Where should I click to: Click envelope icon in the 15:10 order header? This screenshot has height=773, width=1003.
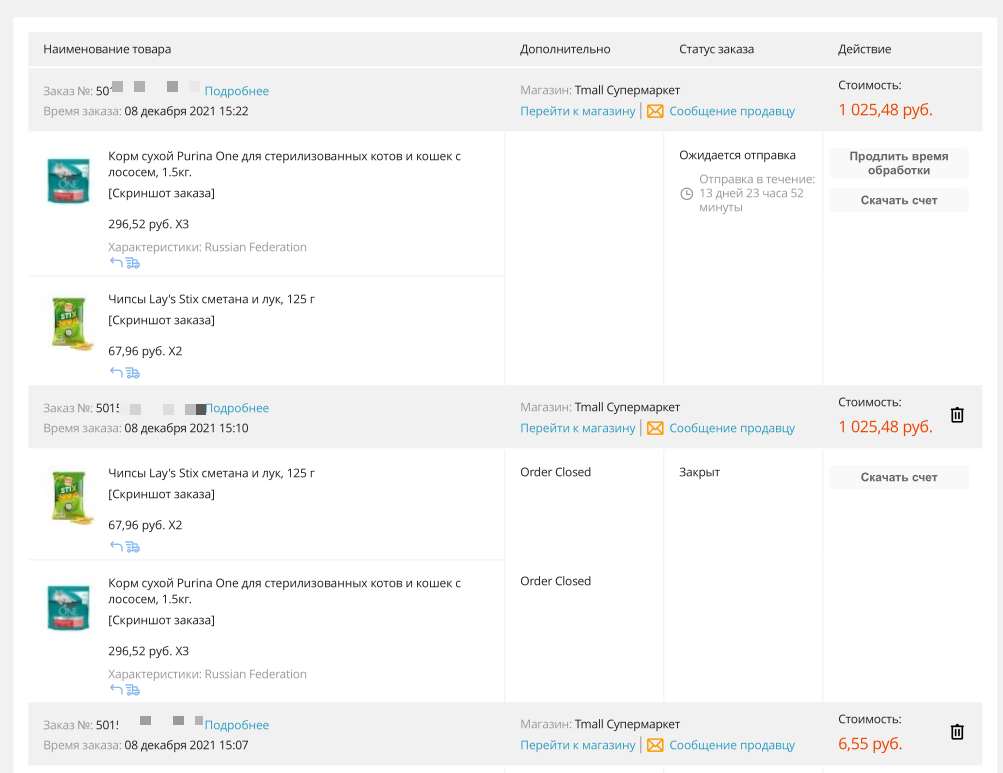pos(655,428)
